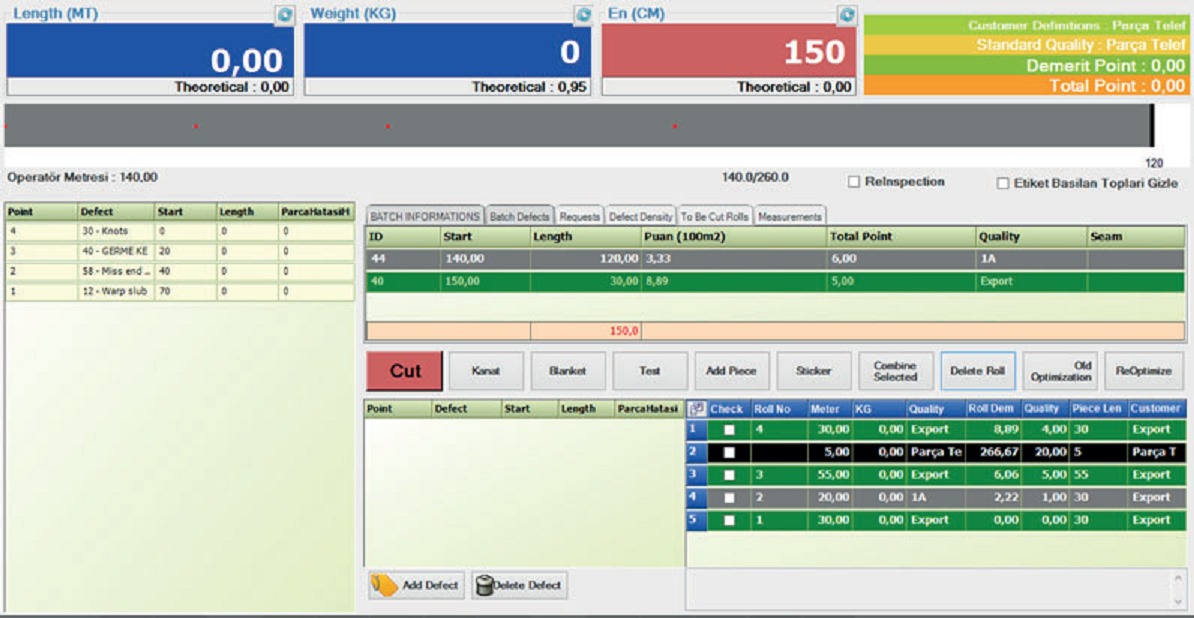Open the Defect Density tab
The height and width of the screenshot is (618, 1194).
tap(641, 217)
